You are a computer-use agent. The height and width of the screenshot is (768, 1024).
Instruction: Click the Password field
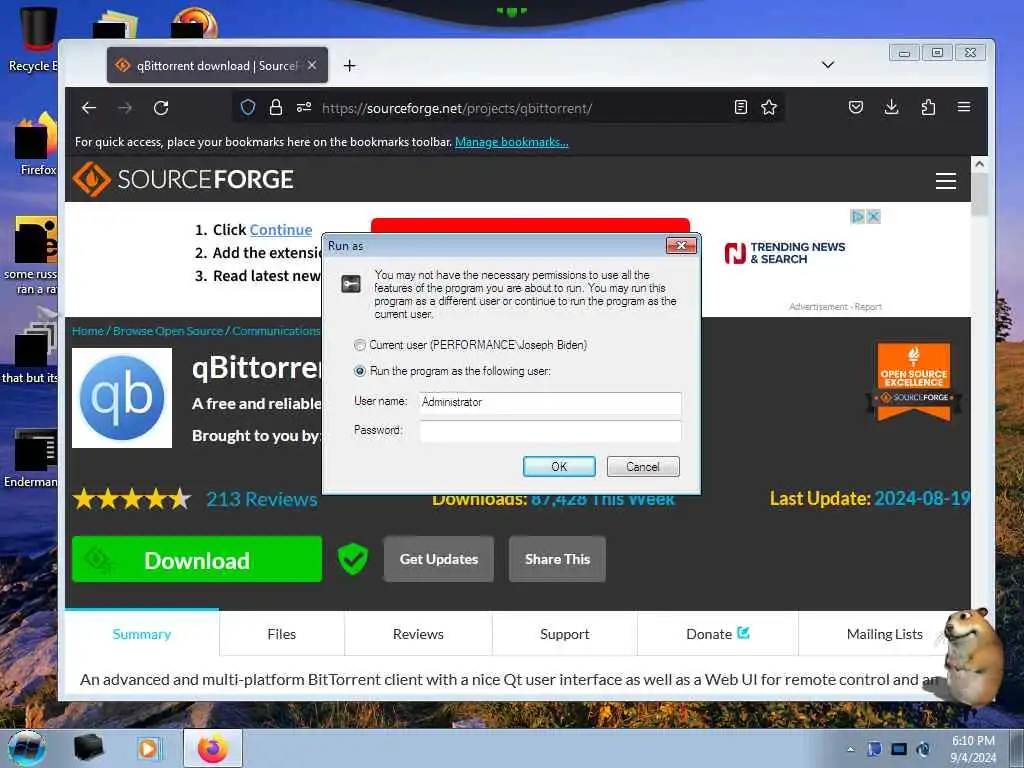pos(551,431)
